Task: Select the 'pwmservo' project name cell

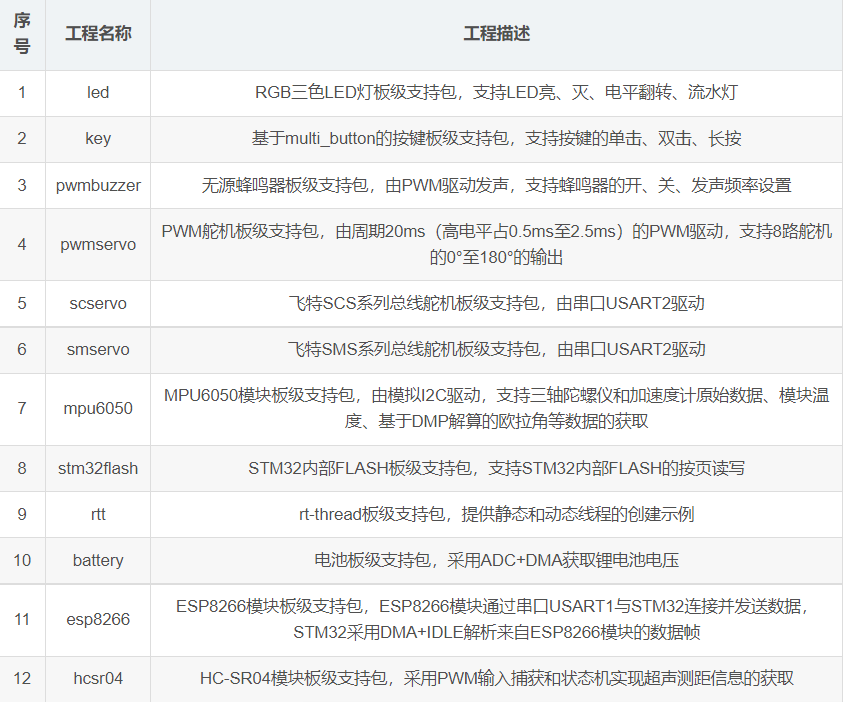Action: click(98, 245)
